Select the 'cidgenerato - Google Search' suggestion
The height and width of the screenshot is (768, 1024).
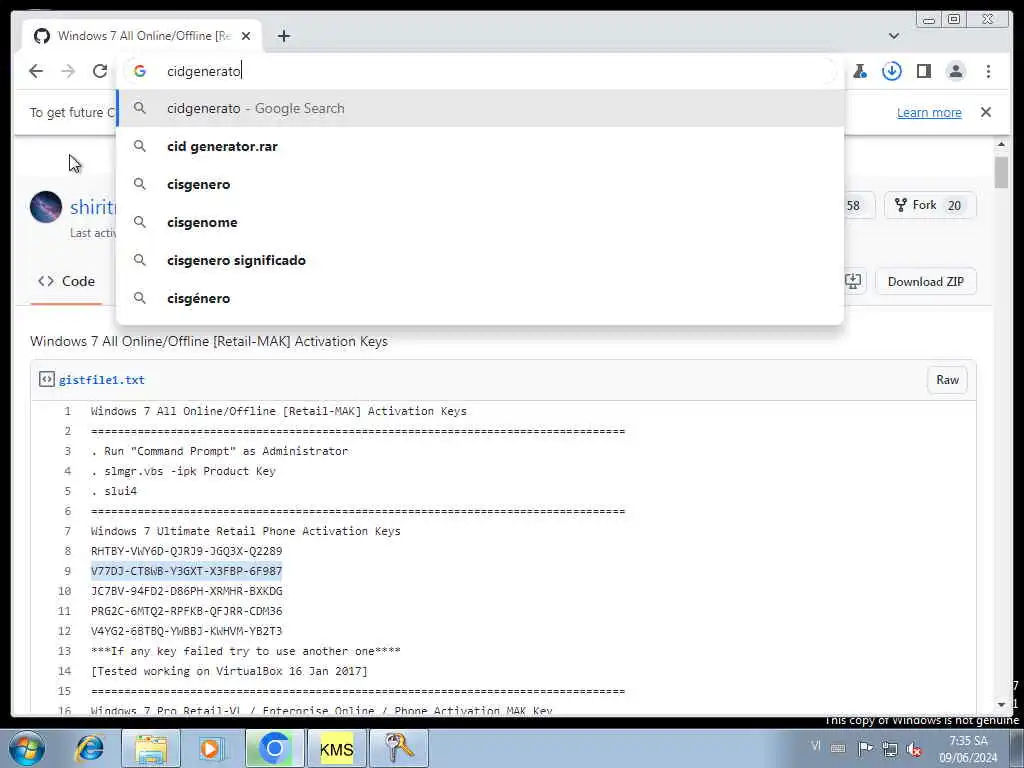point(480,108)
